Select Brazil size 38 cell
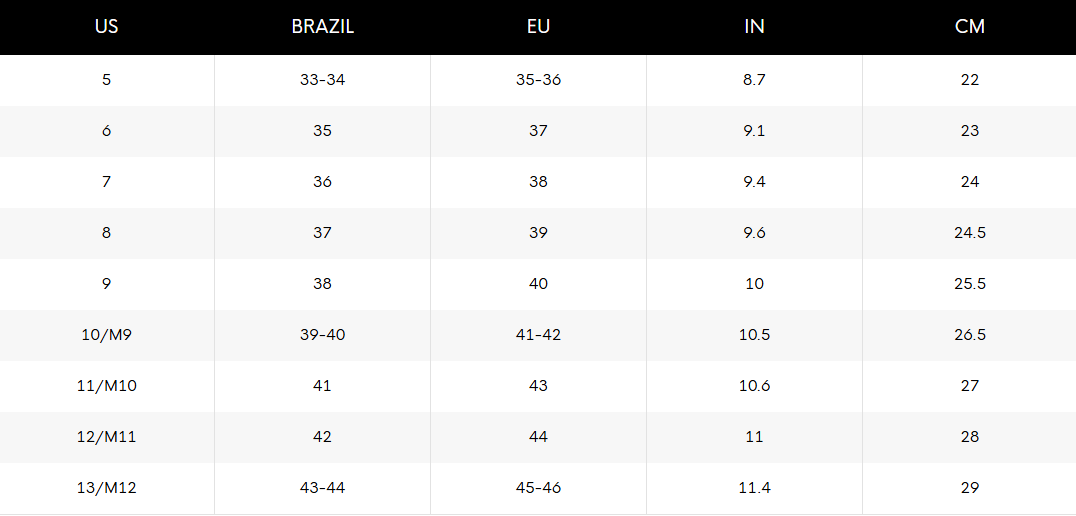Screen dimensions: 1076x516 [322, 284]
